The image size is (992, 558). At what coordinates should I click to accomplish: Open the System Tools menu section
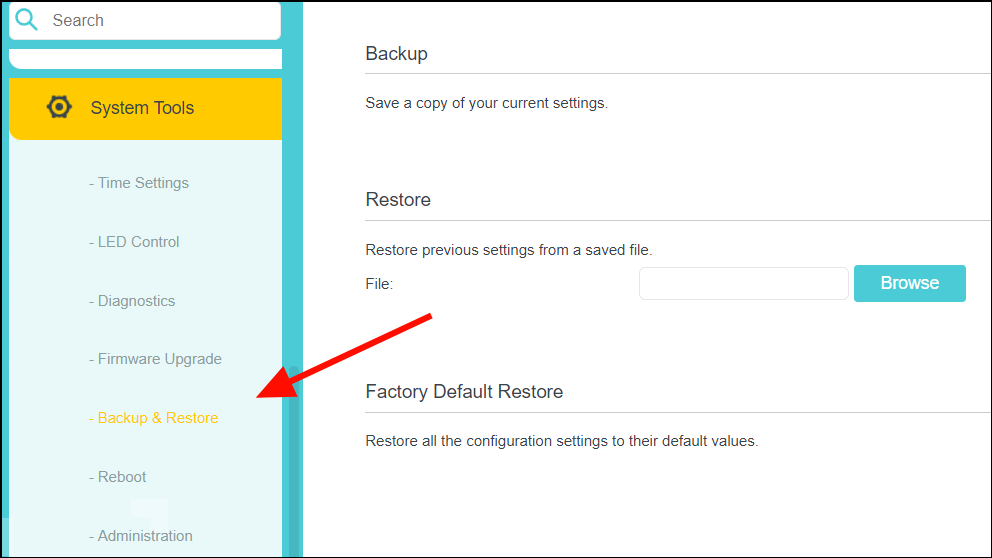tap(146, 108)
